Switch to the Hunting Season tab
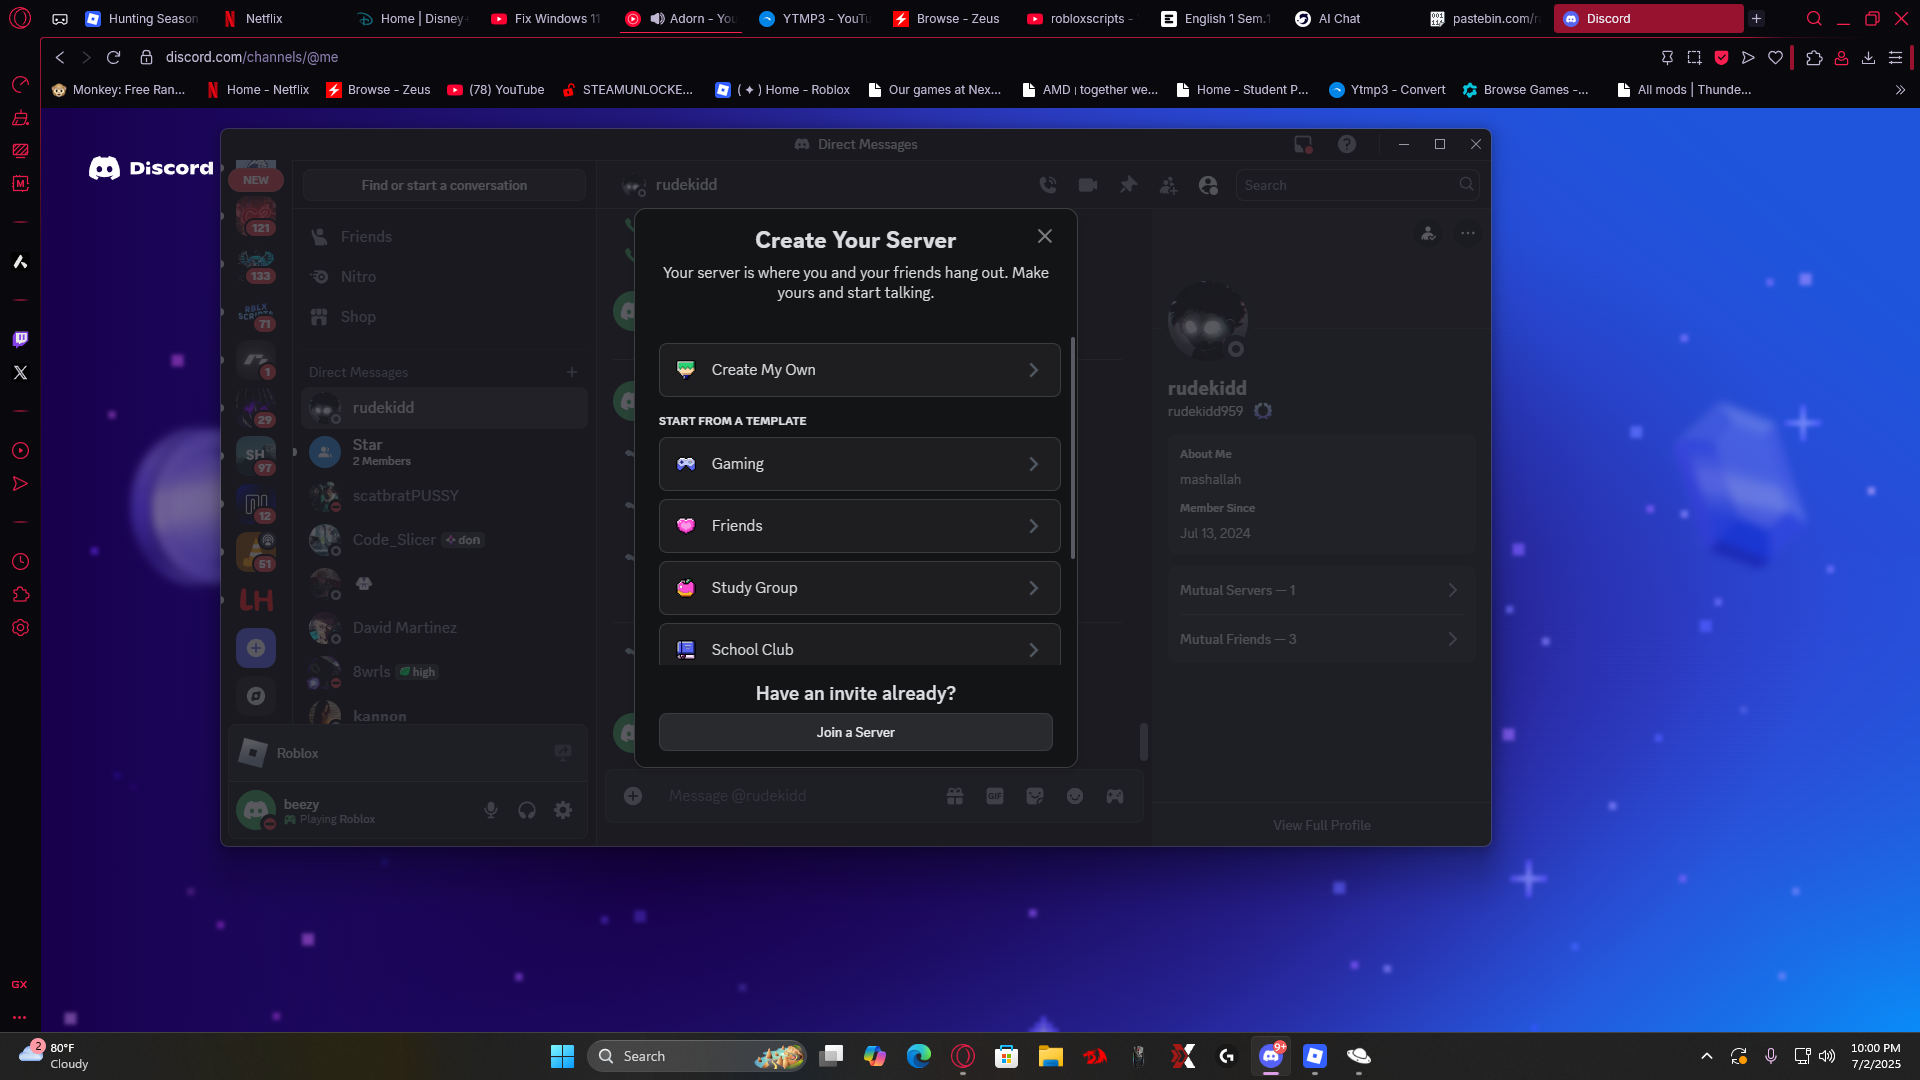The width and height of the screenshot is (1920, 1080). click(x=142, y=19)
